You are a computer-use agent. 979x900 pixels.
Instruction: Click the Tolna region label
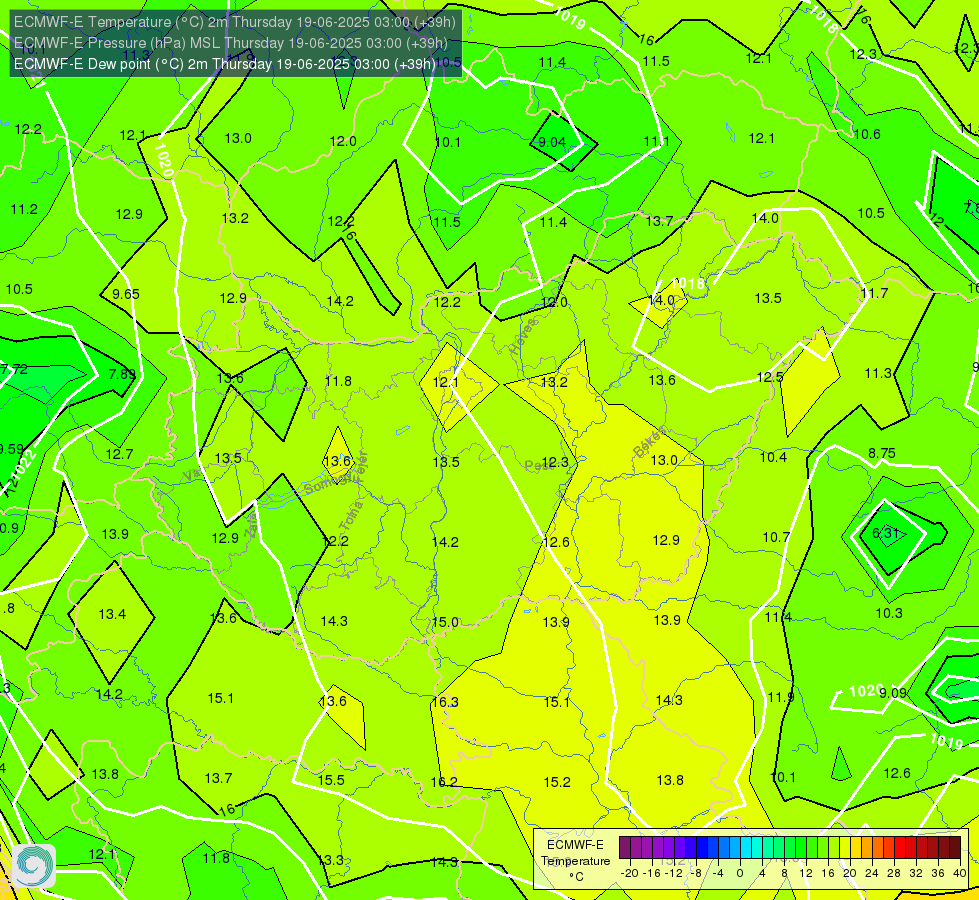[x=351, y=516]
